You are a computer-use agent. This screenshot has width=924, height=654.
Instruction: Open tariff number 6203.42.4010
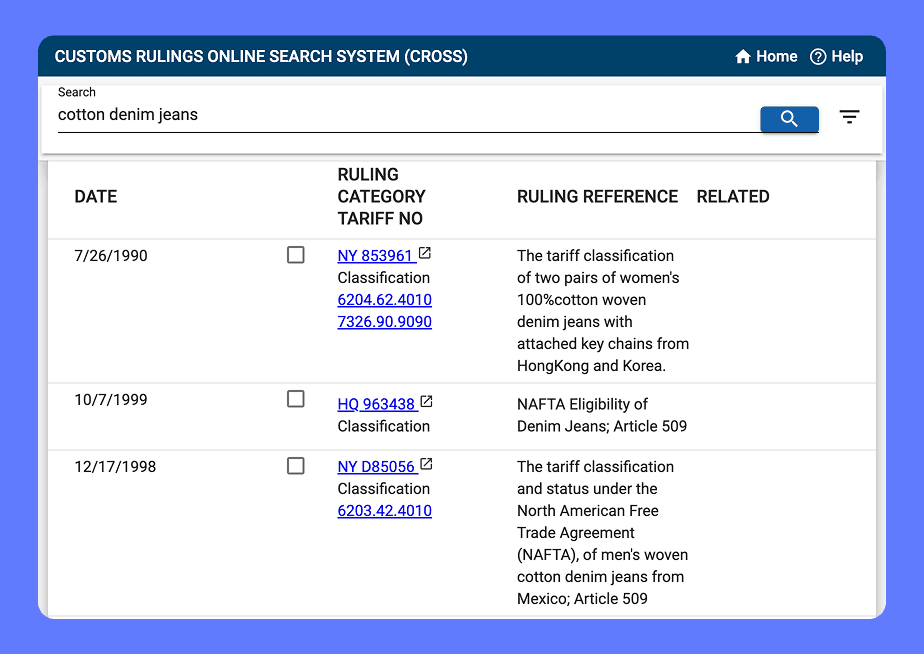(384, 511)
